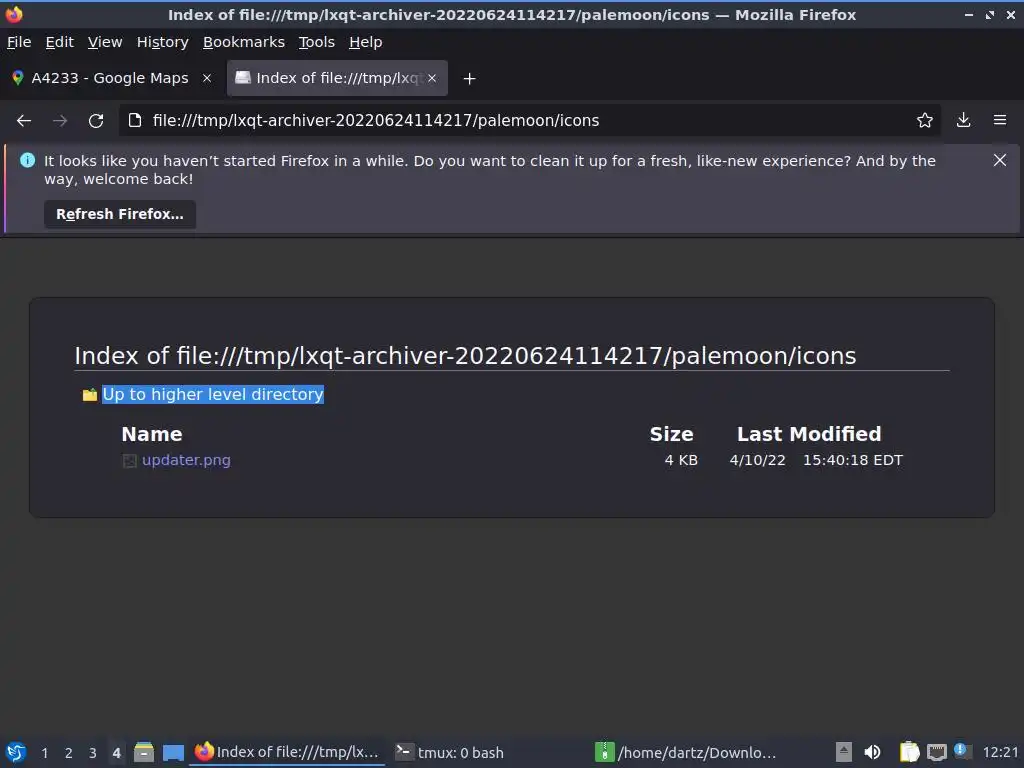Click the blue show desktop icon in the taskbar
The width and height of the screenshot is (1024, 768).
173,752
